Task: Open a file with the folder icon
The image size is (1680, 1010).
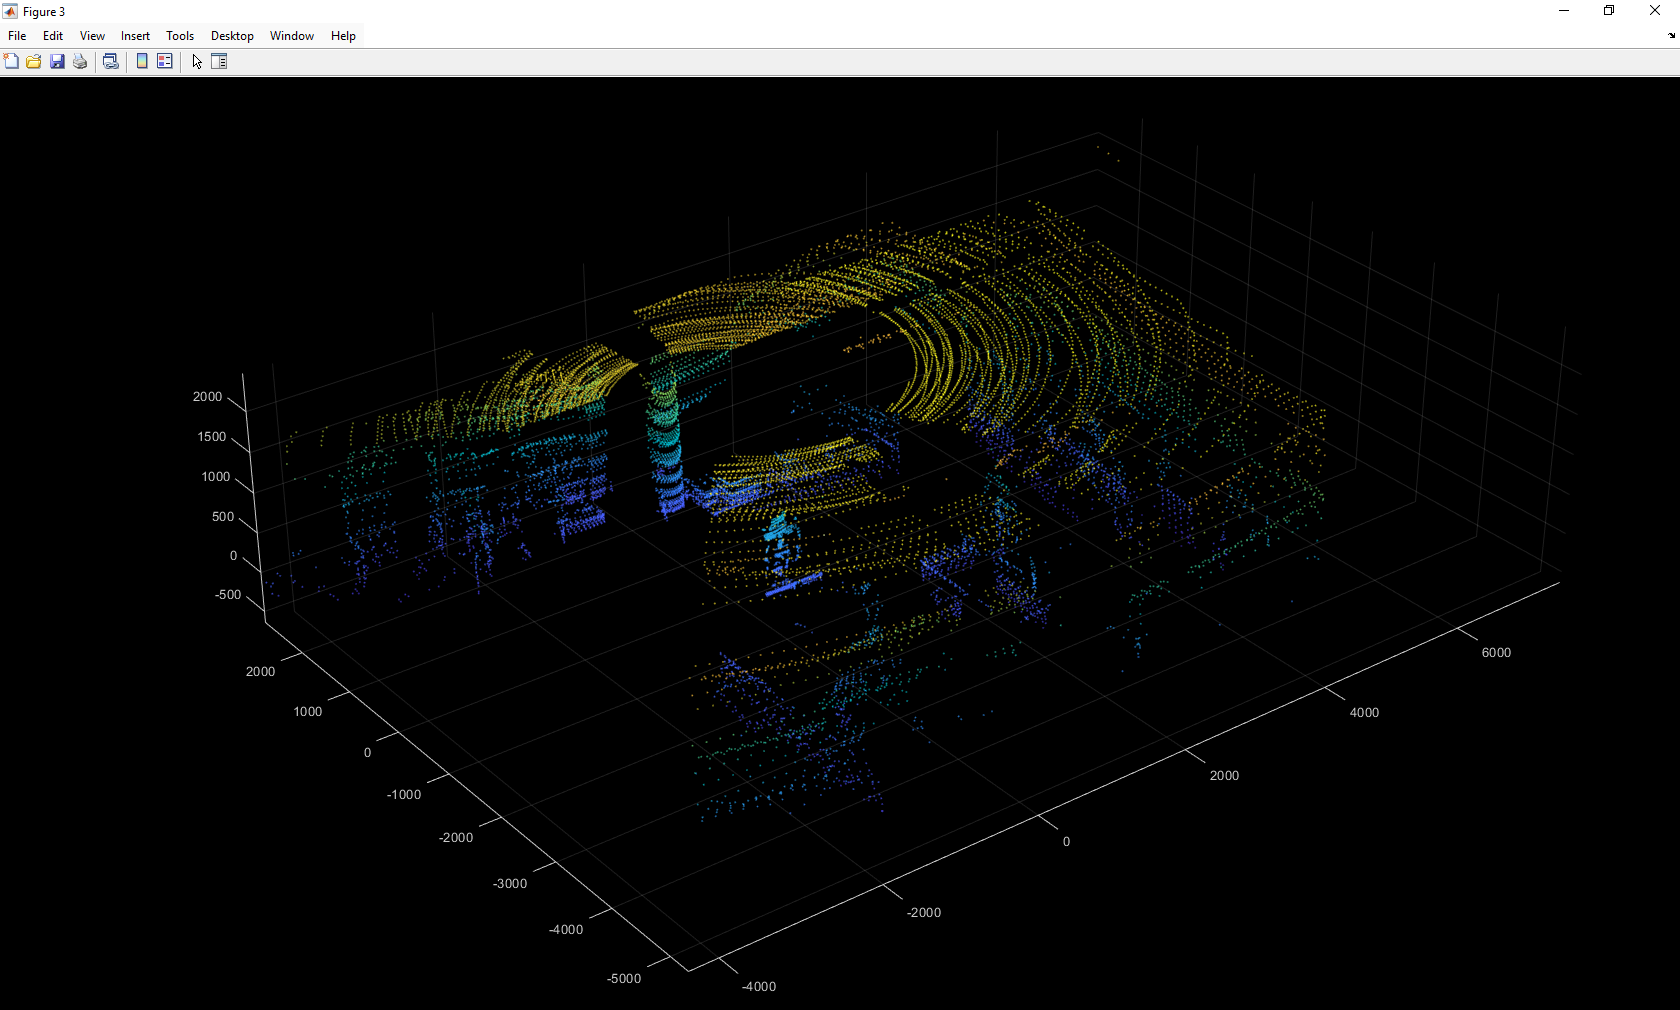Action: pos(34,62)
